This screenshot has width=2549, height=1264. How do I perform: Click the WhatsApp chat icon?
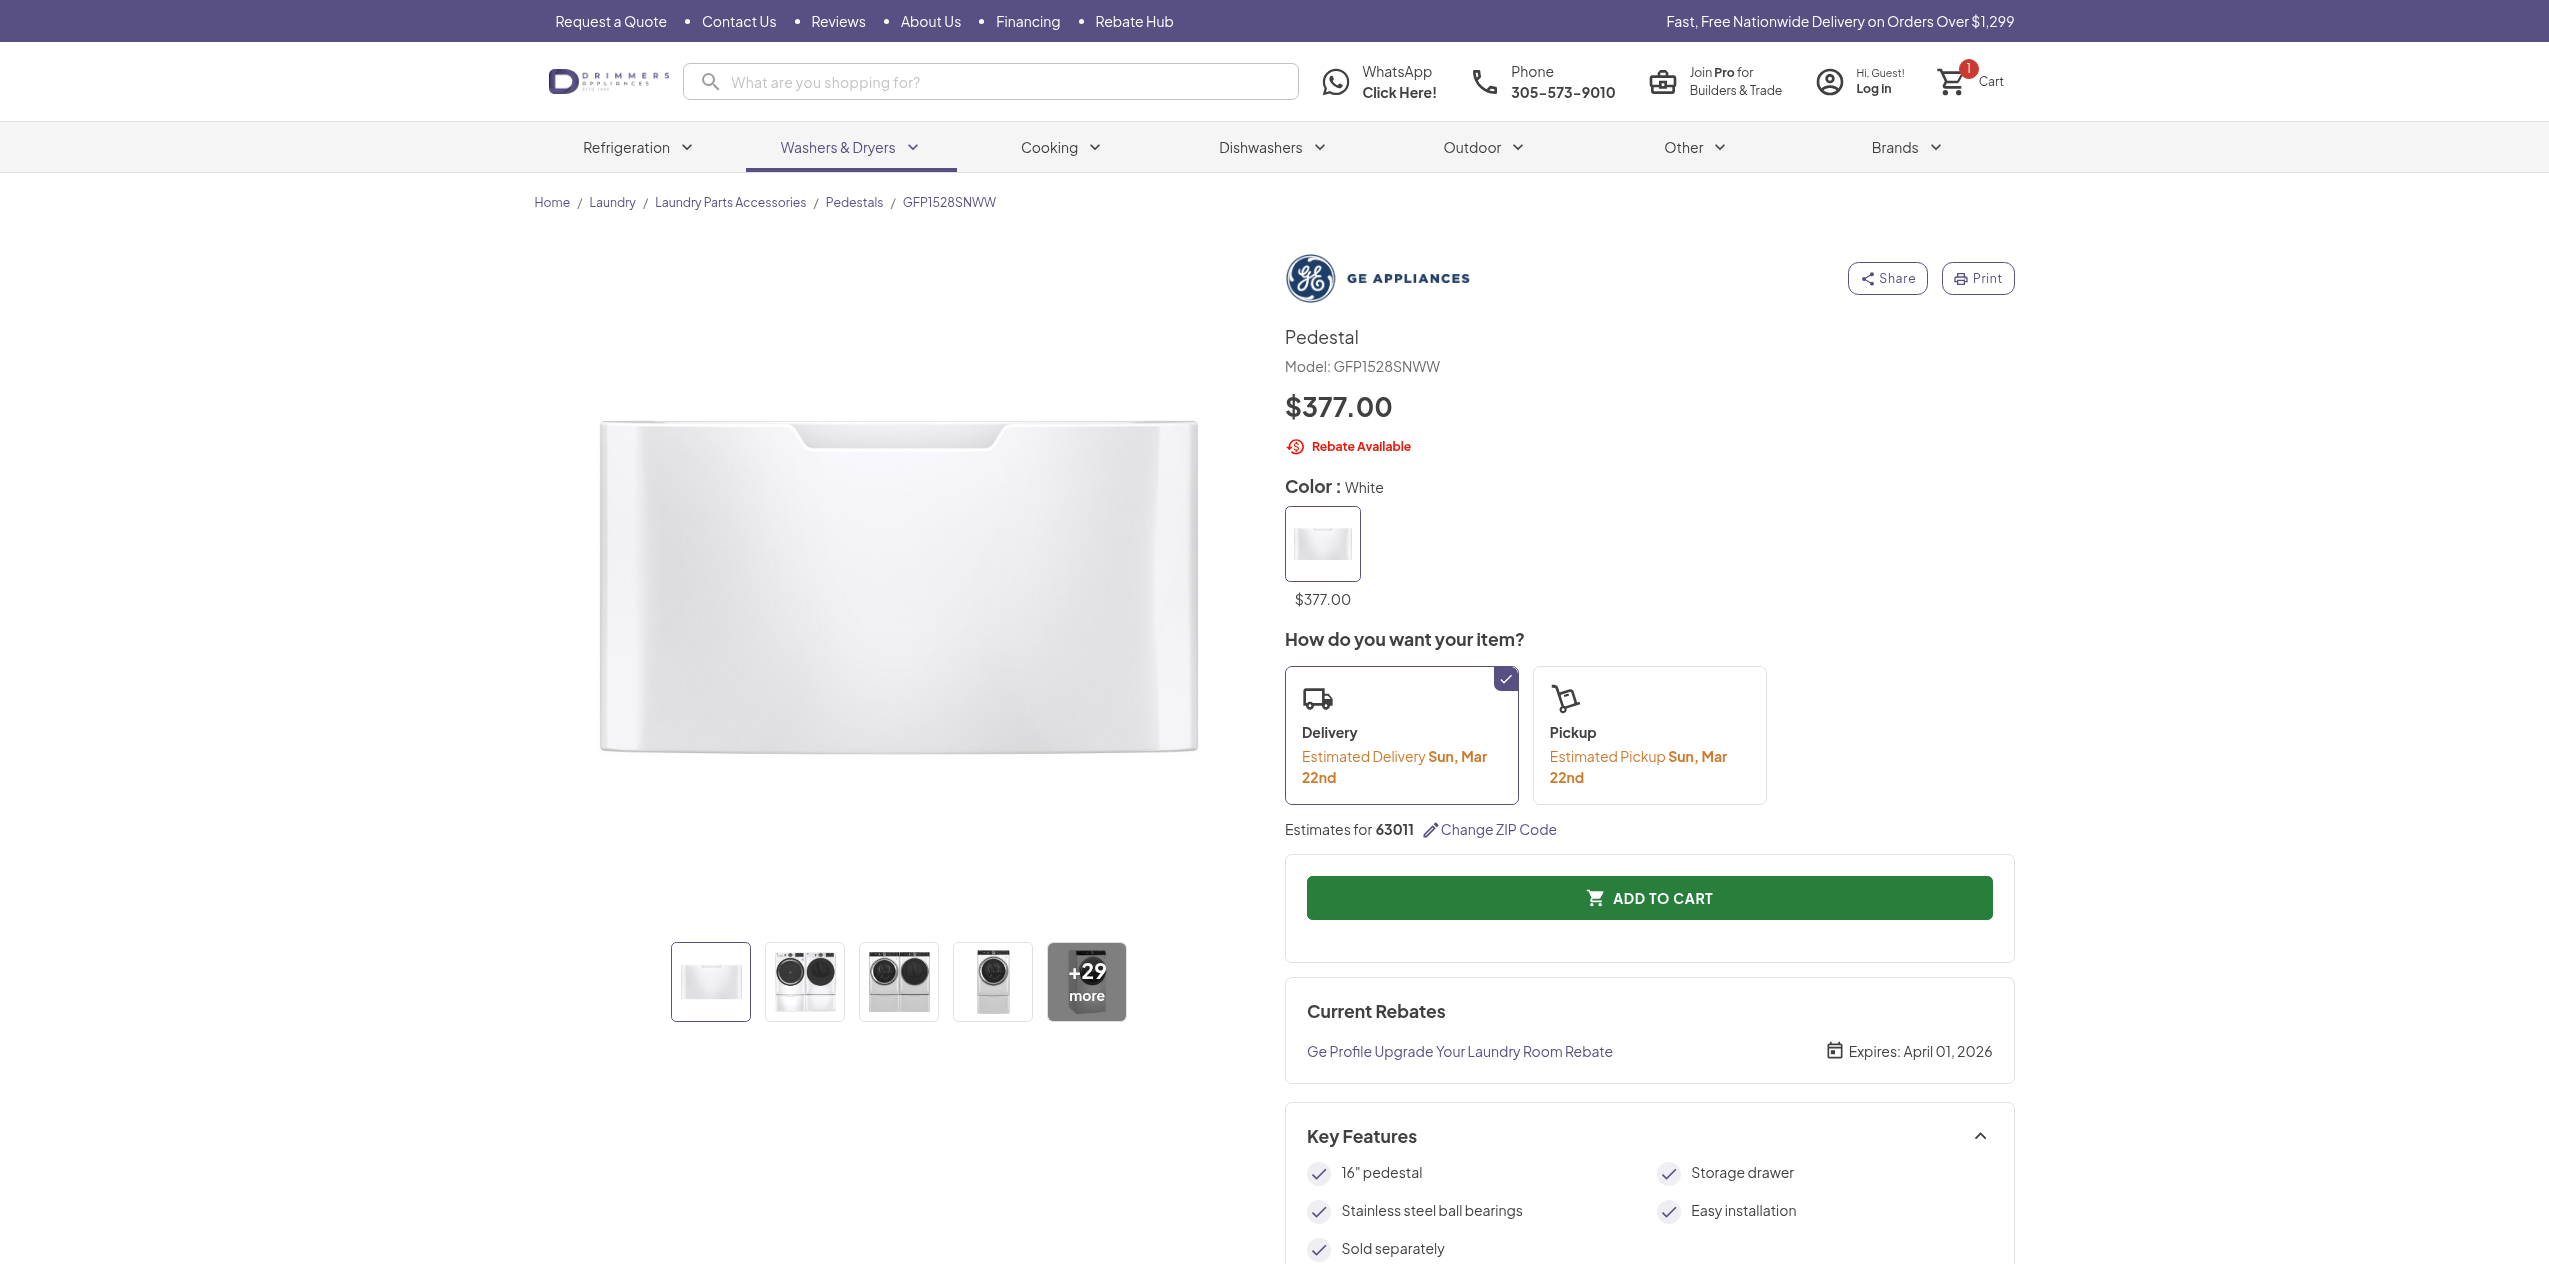tap(1335, 82)
